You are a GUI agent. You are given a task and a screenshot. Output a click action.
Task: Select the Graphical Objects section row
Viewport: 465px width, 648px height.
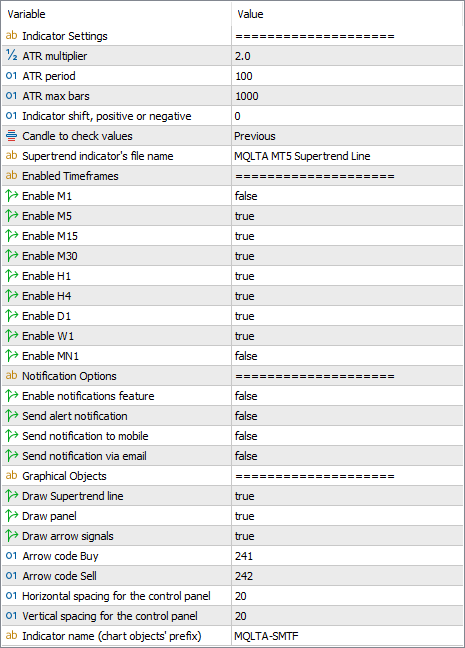point(232,476)
